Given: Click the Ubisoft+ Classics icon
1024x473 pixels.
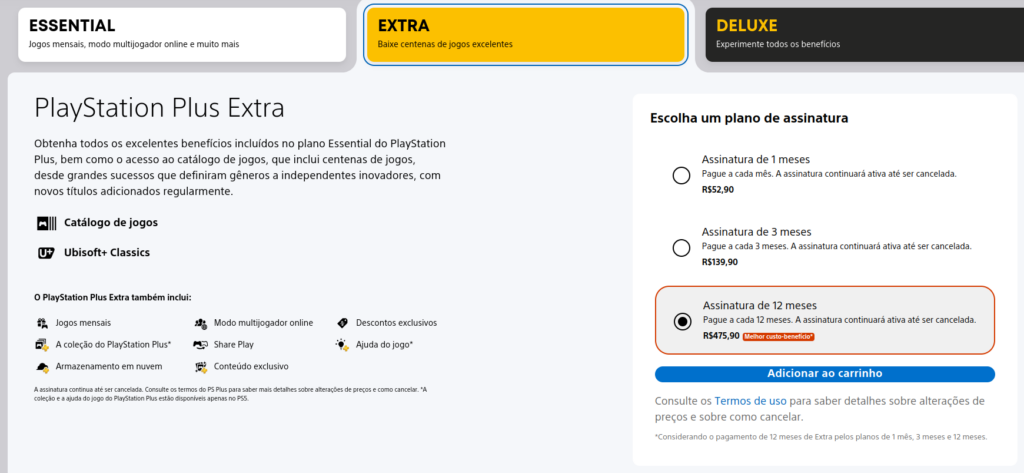Looking at the screenshot, I should pos(45,253).
